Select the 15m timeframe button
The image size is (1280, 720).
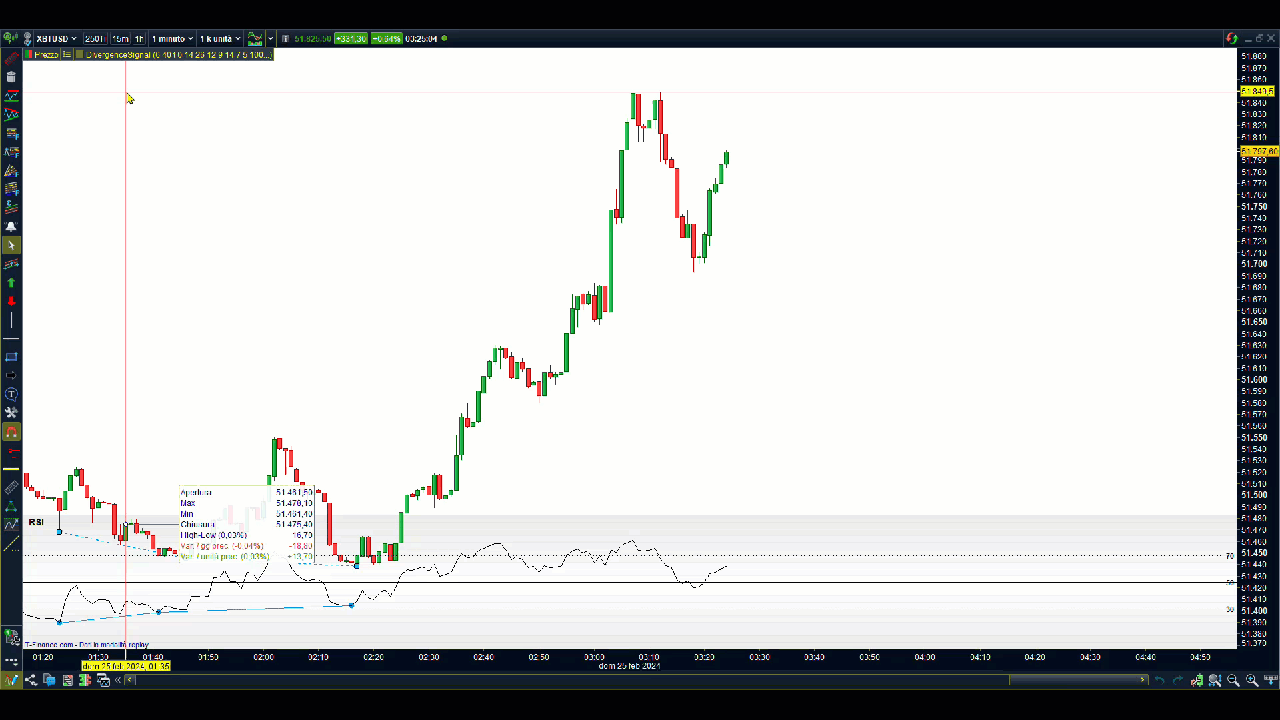(121, 39)
